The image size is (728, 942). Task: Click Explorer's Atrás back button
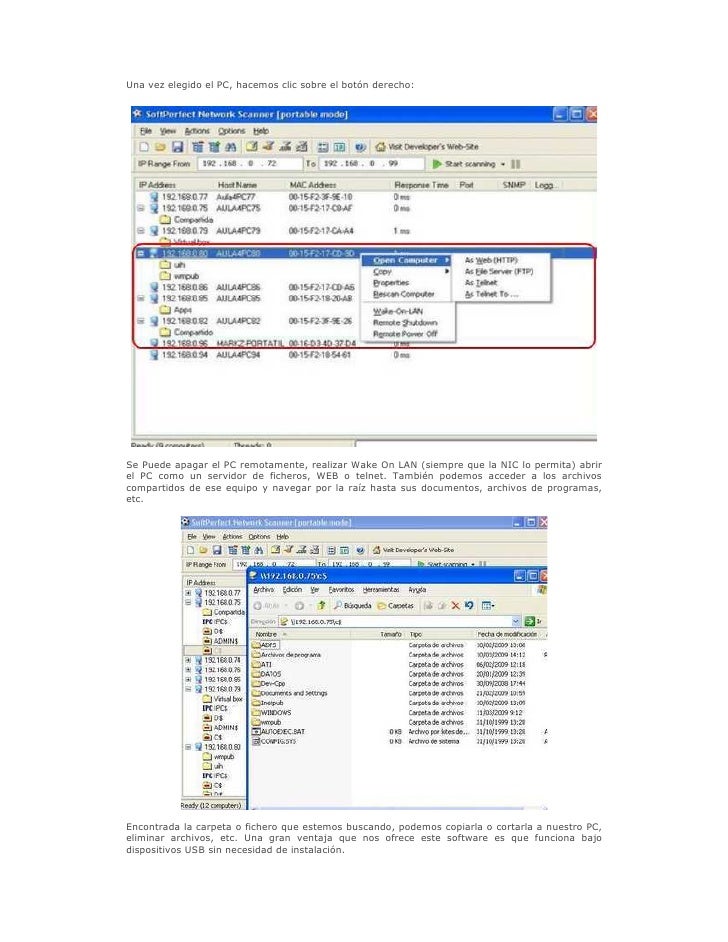pyautogui.click(x=267, y=606)
